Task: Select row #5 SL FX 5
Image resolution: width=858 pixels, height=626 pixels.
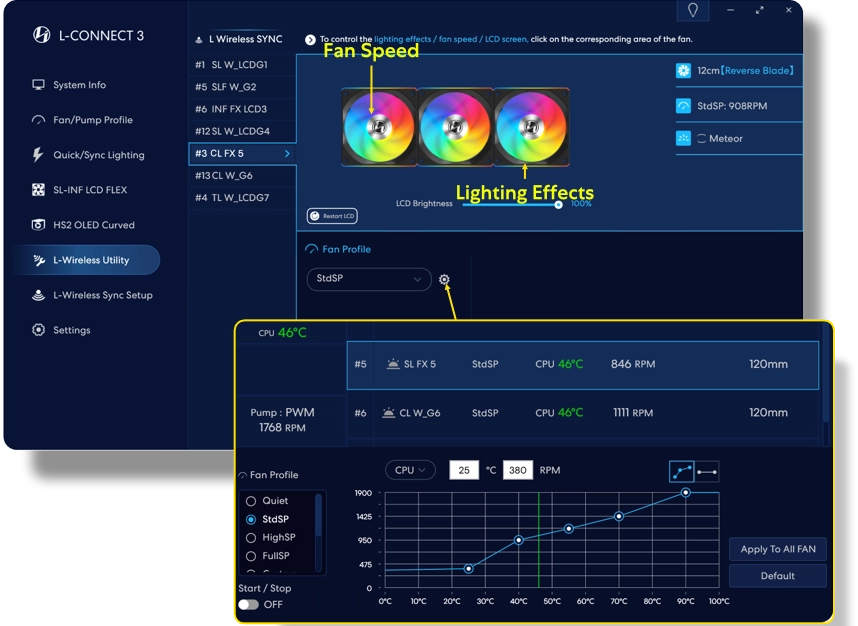Action: [583, 365]
